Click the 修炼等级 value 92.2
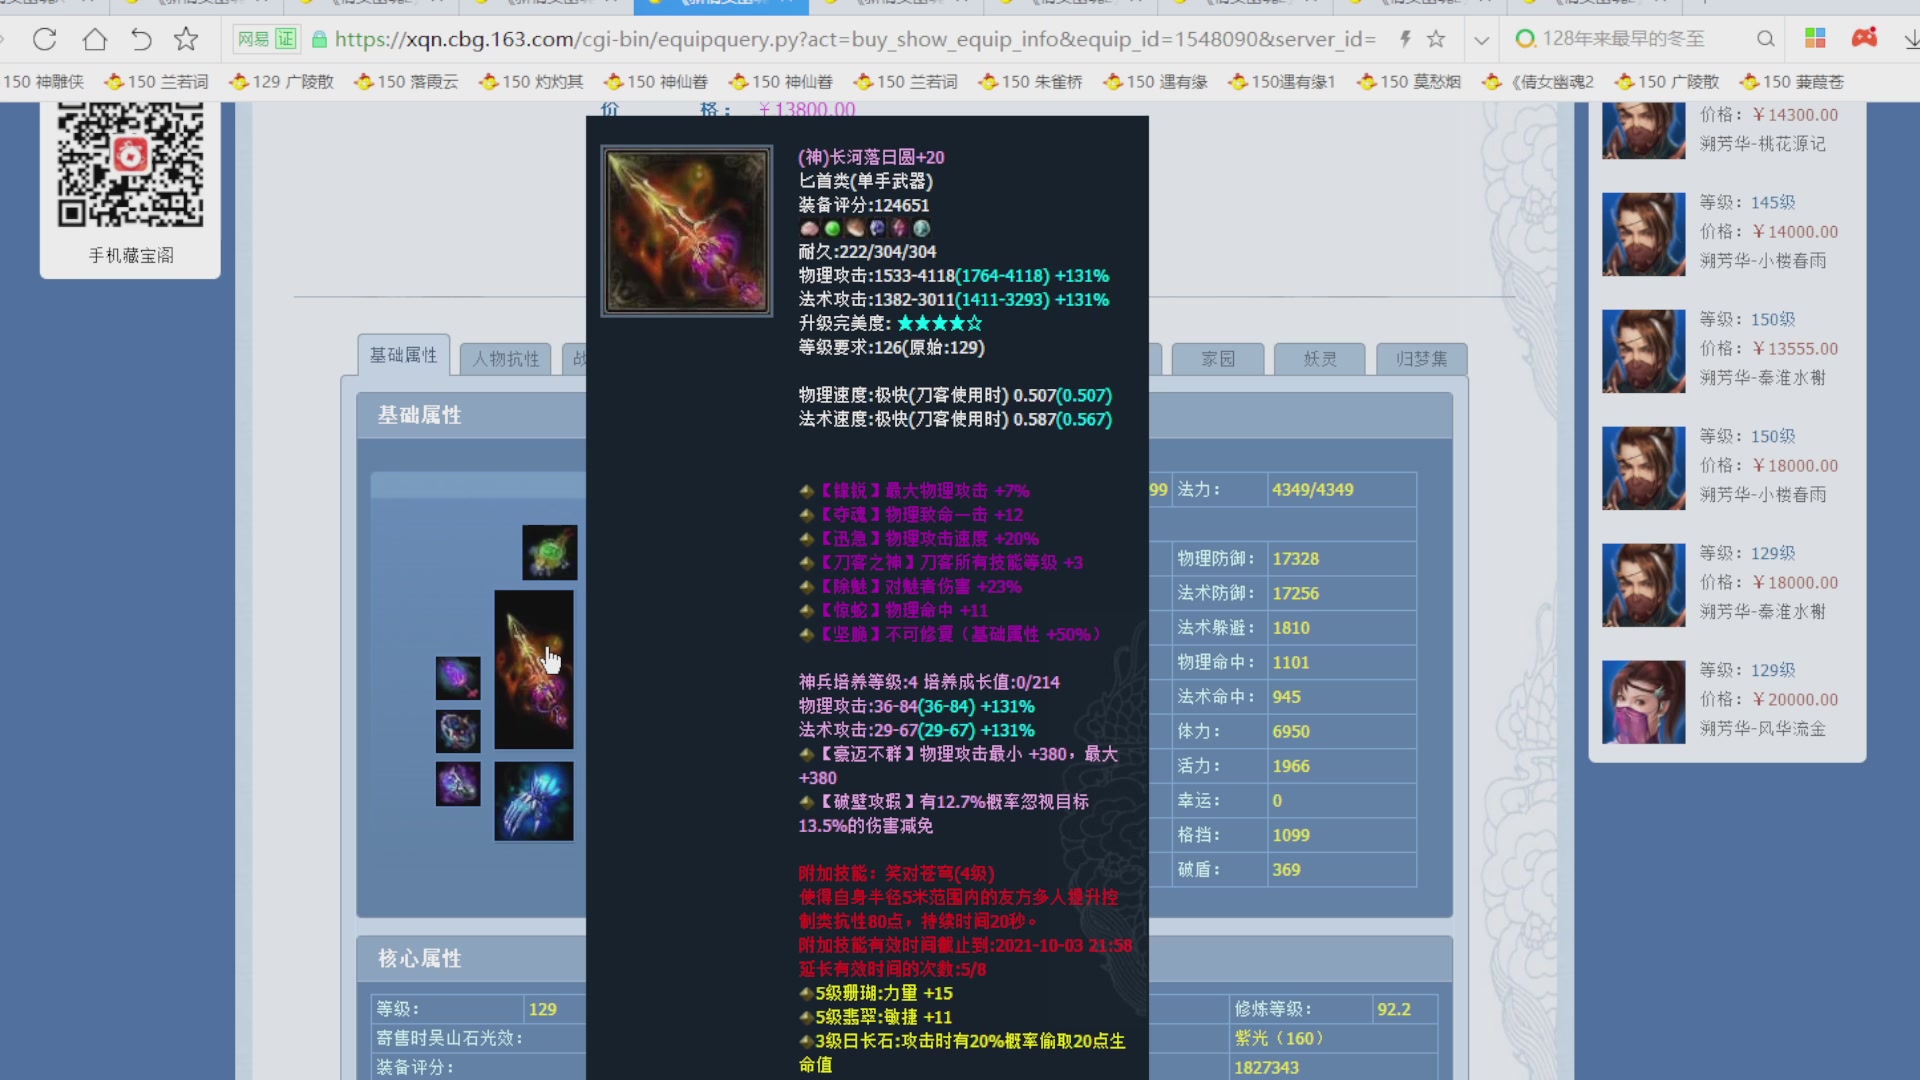 [1394, 1010]
